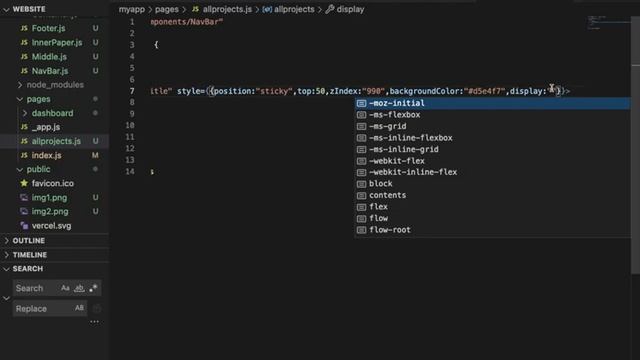This screenshot has width=640, height=360.
Task: Click pages in the breadcrumb
Action: tap(167, 9)
